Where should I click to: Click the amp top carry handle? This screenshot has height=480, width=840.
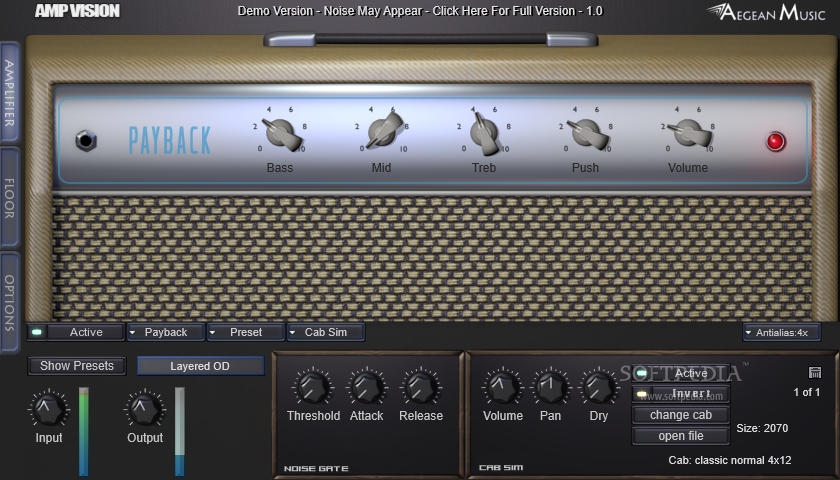pyautogui.click(x=431, y=39)
